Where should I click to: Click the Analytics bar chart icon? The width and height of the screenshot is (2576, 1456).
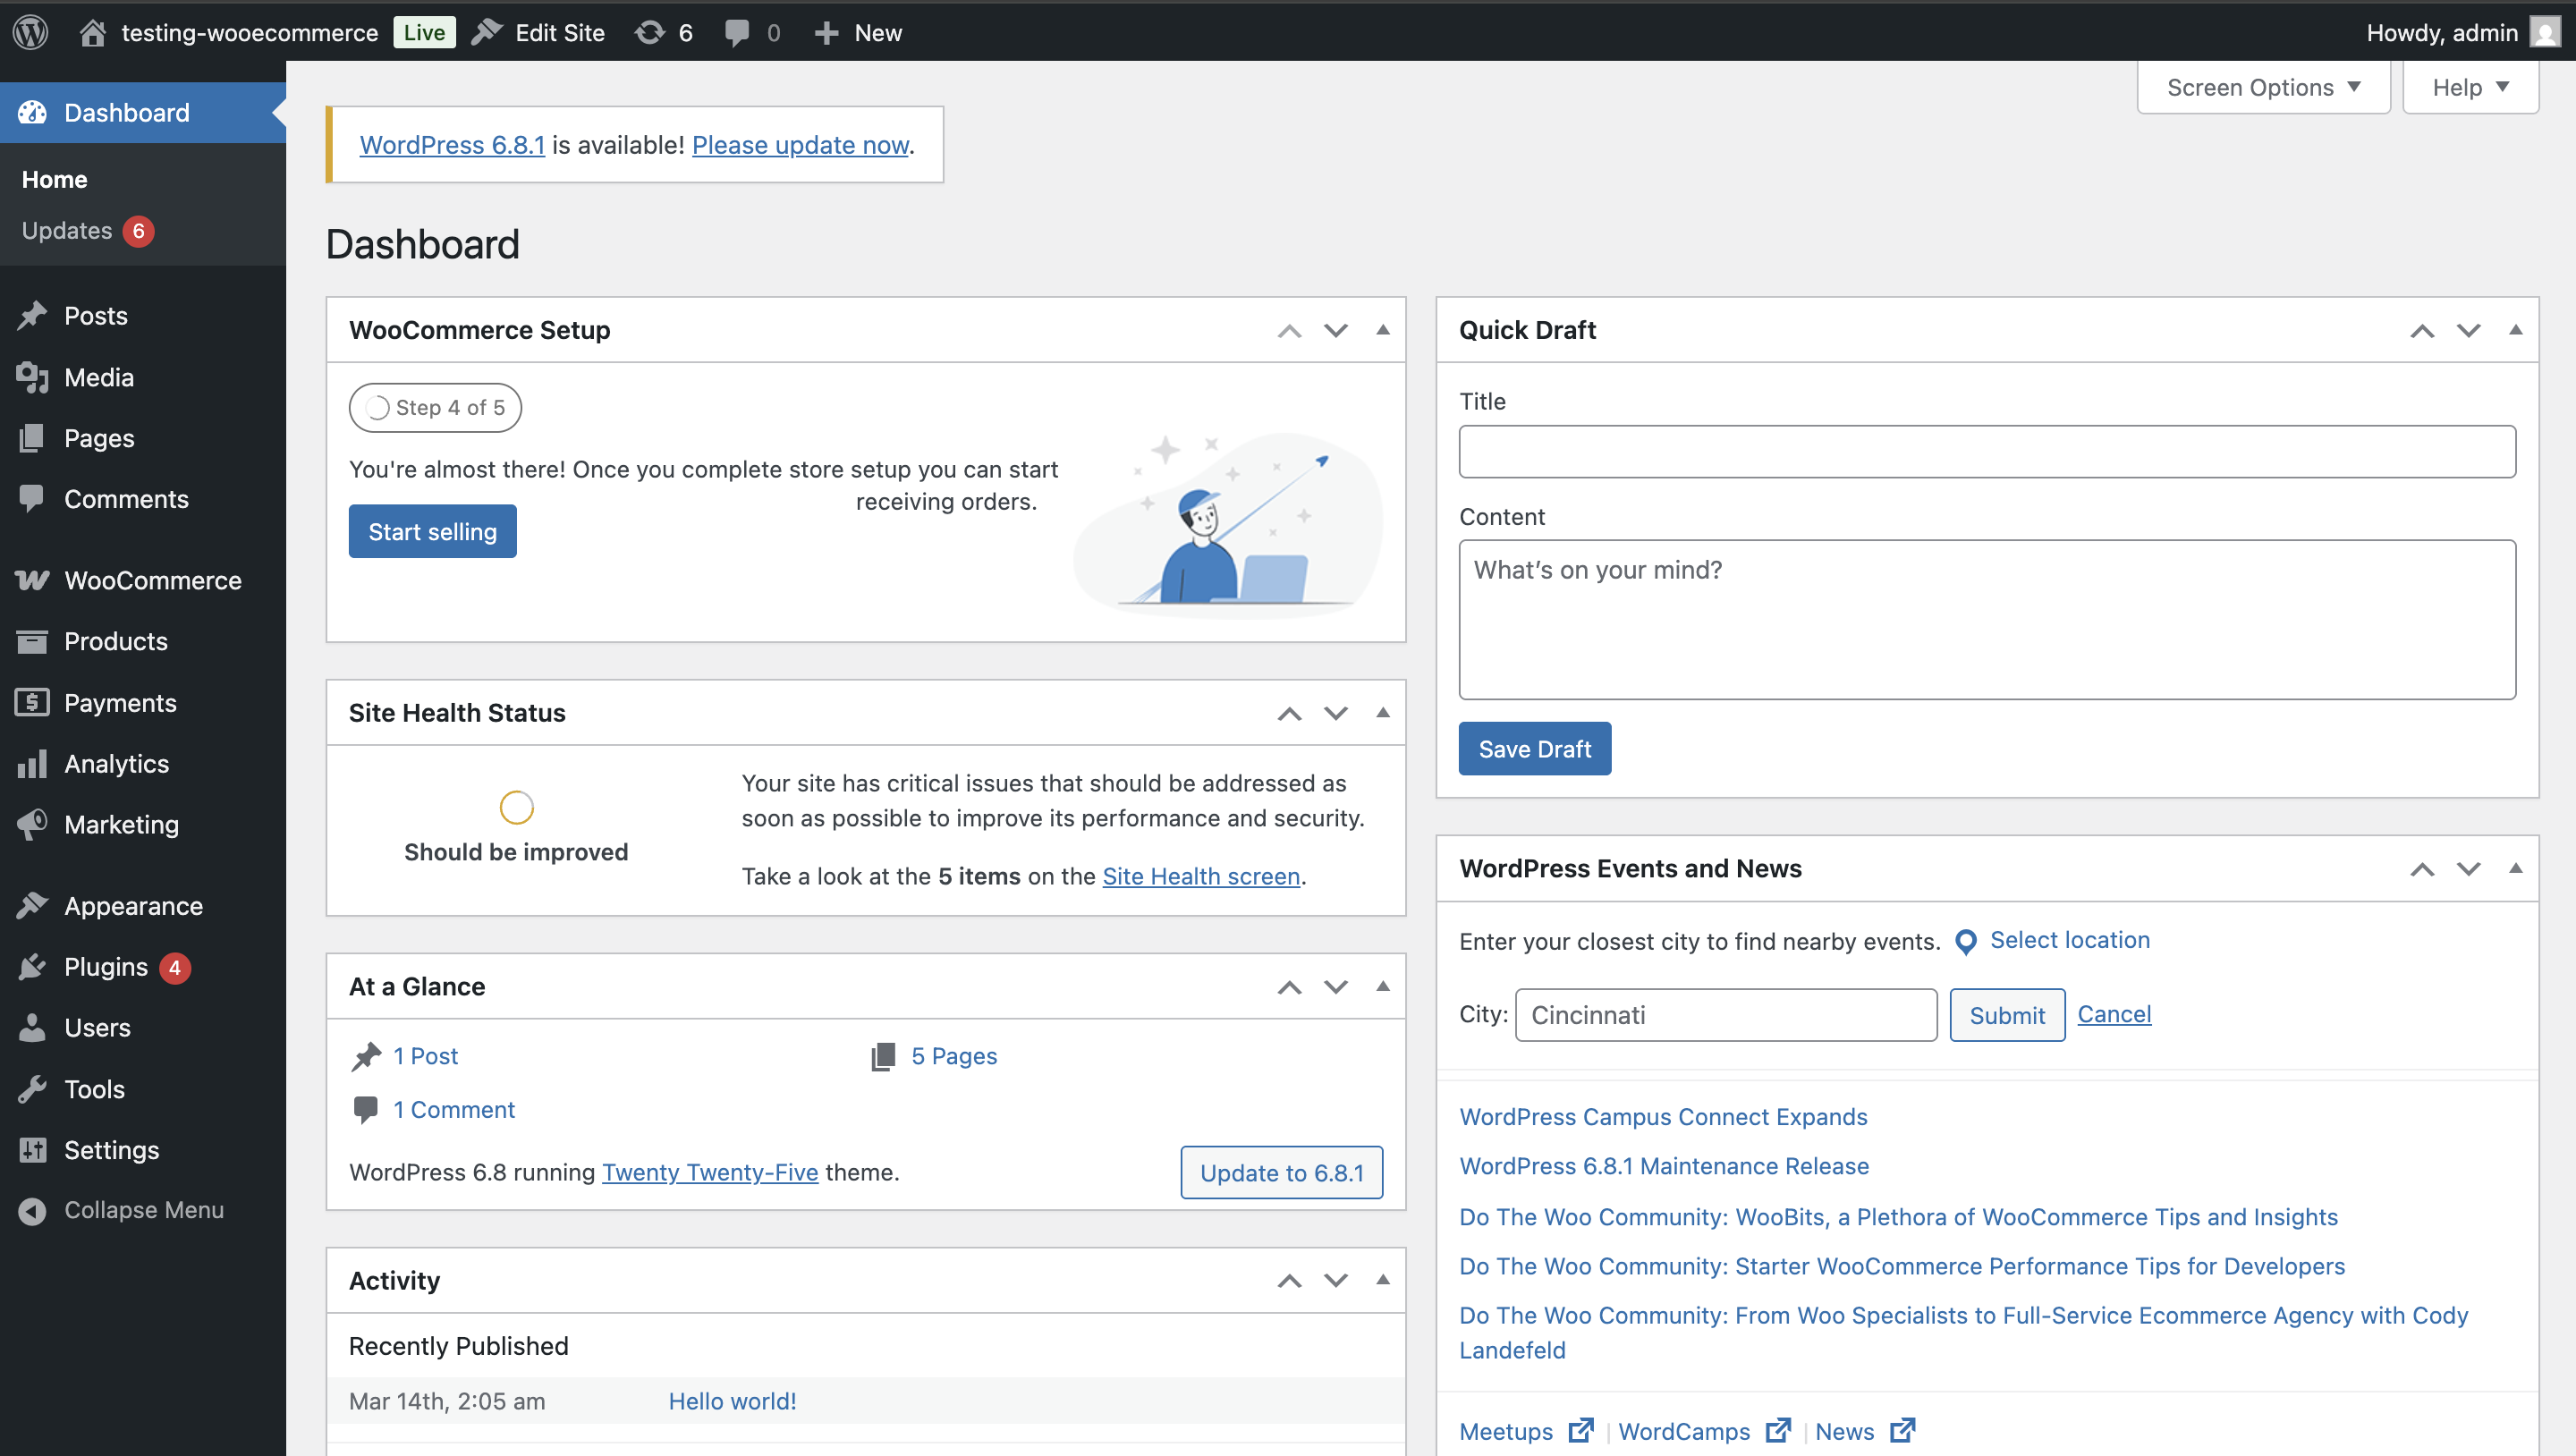pyautogui.click(x=32, y=763)
